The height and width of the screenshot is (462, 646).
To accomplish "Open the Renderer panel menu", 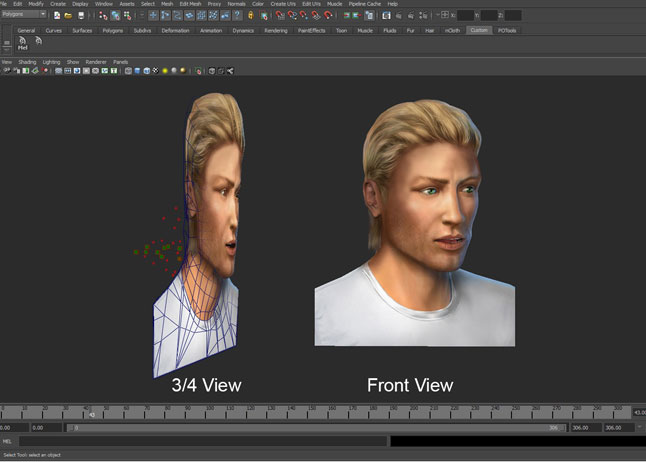I will [96, 62].
